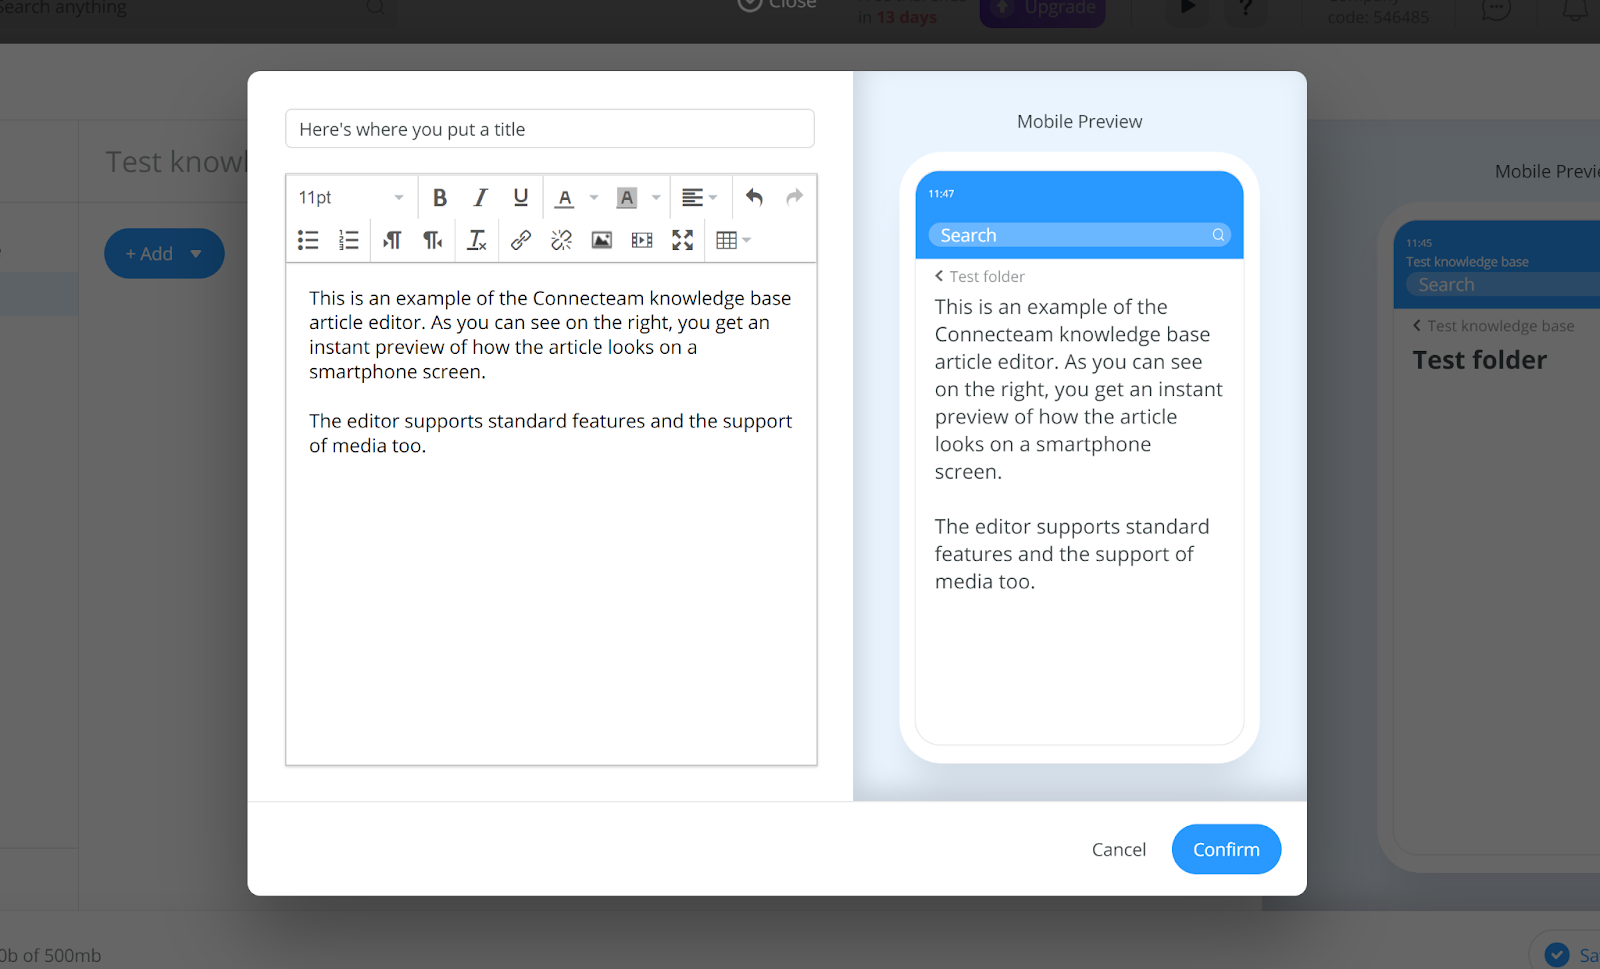Toggle bold formatting in the editor
The image size is (1600, 969).
tap(439, 198)
